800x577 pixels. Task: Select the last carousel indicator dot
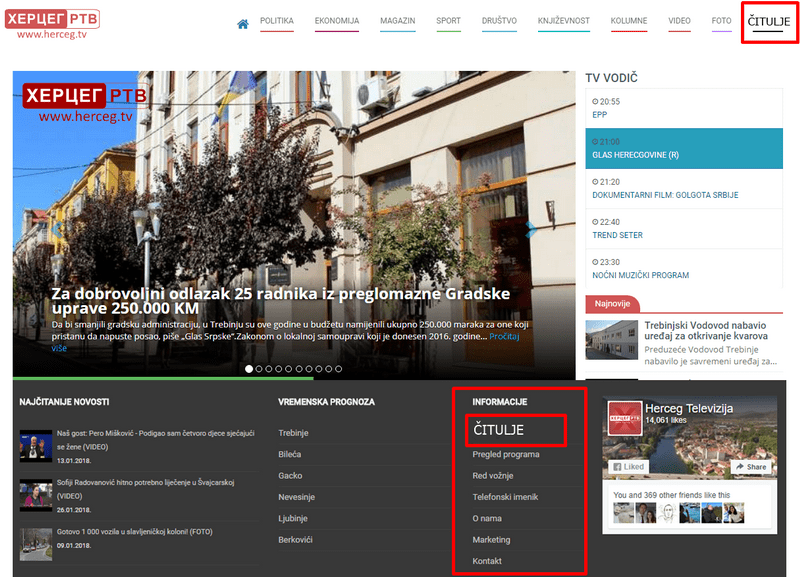click(338, 369)
